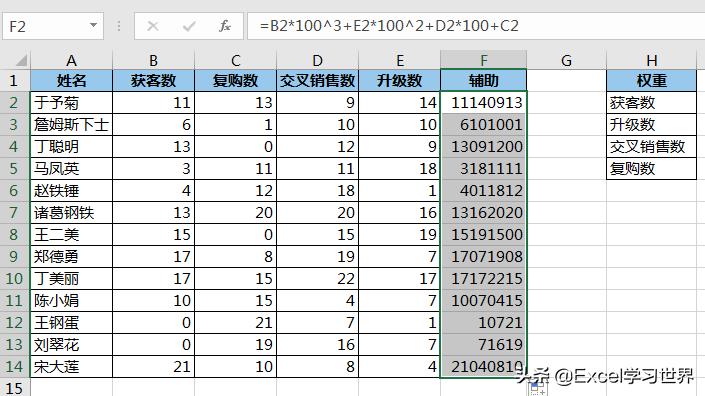Select name cell 赵铁锤
Viewport: 705px width, 396px height.
(x=71, y=191)
